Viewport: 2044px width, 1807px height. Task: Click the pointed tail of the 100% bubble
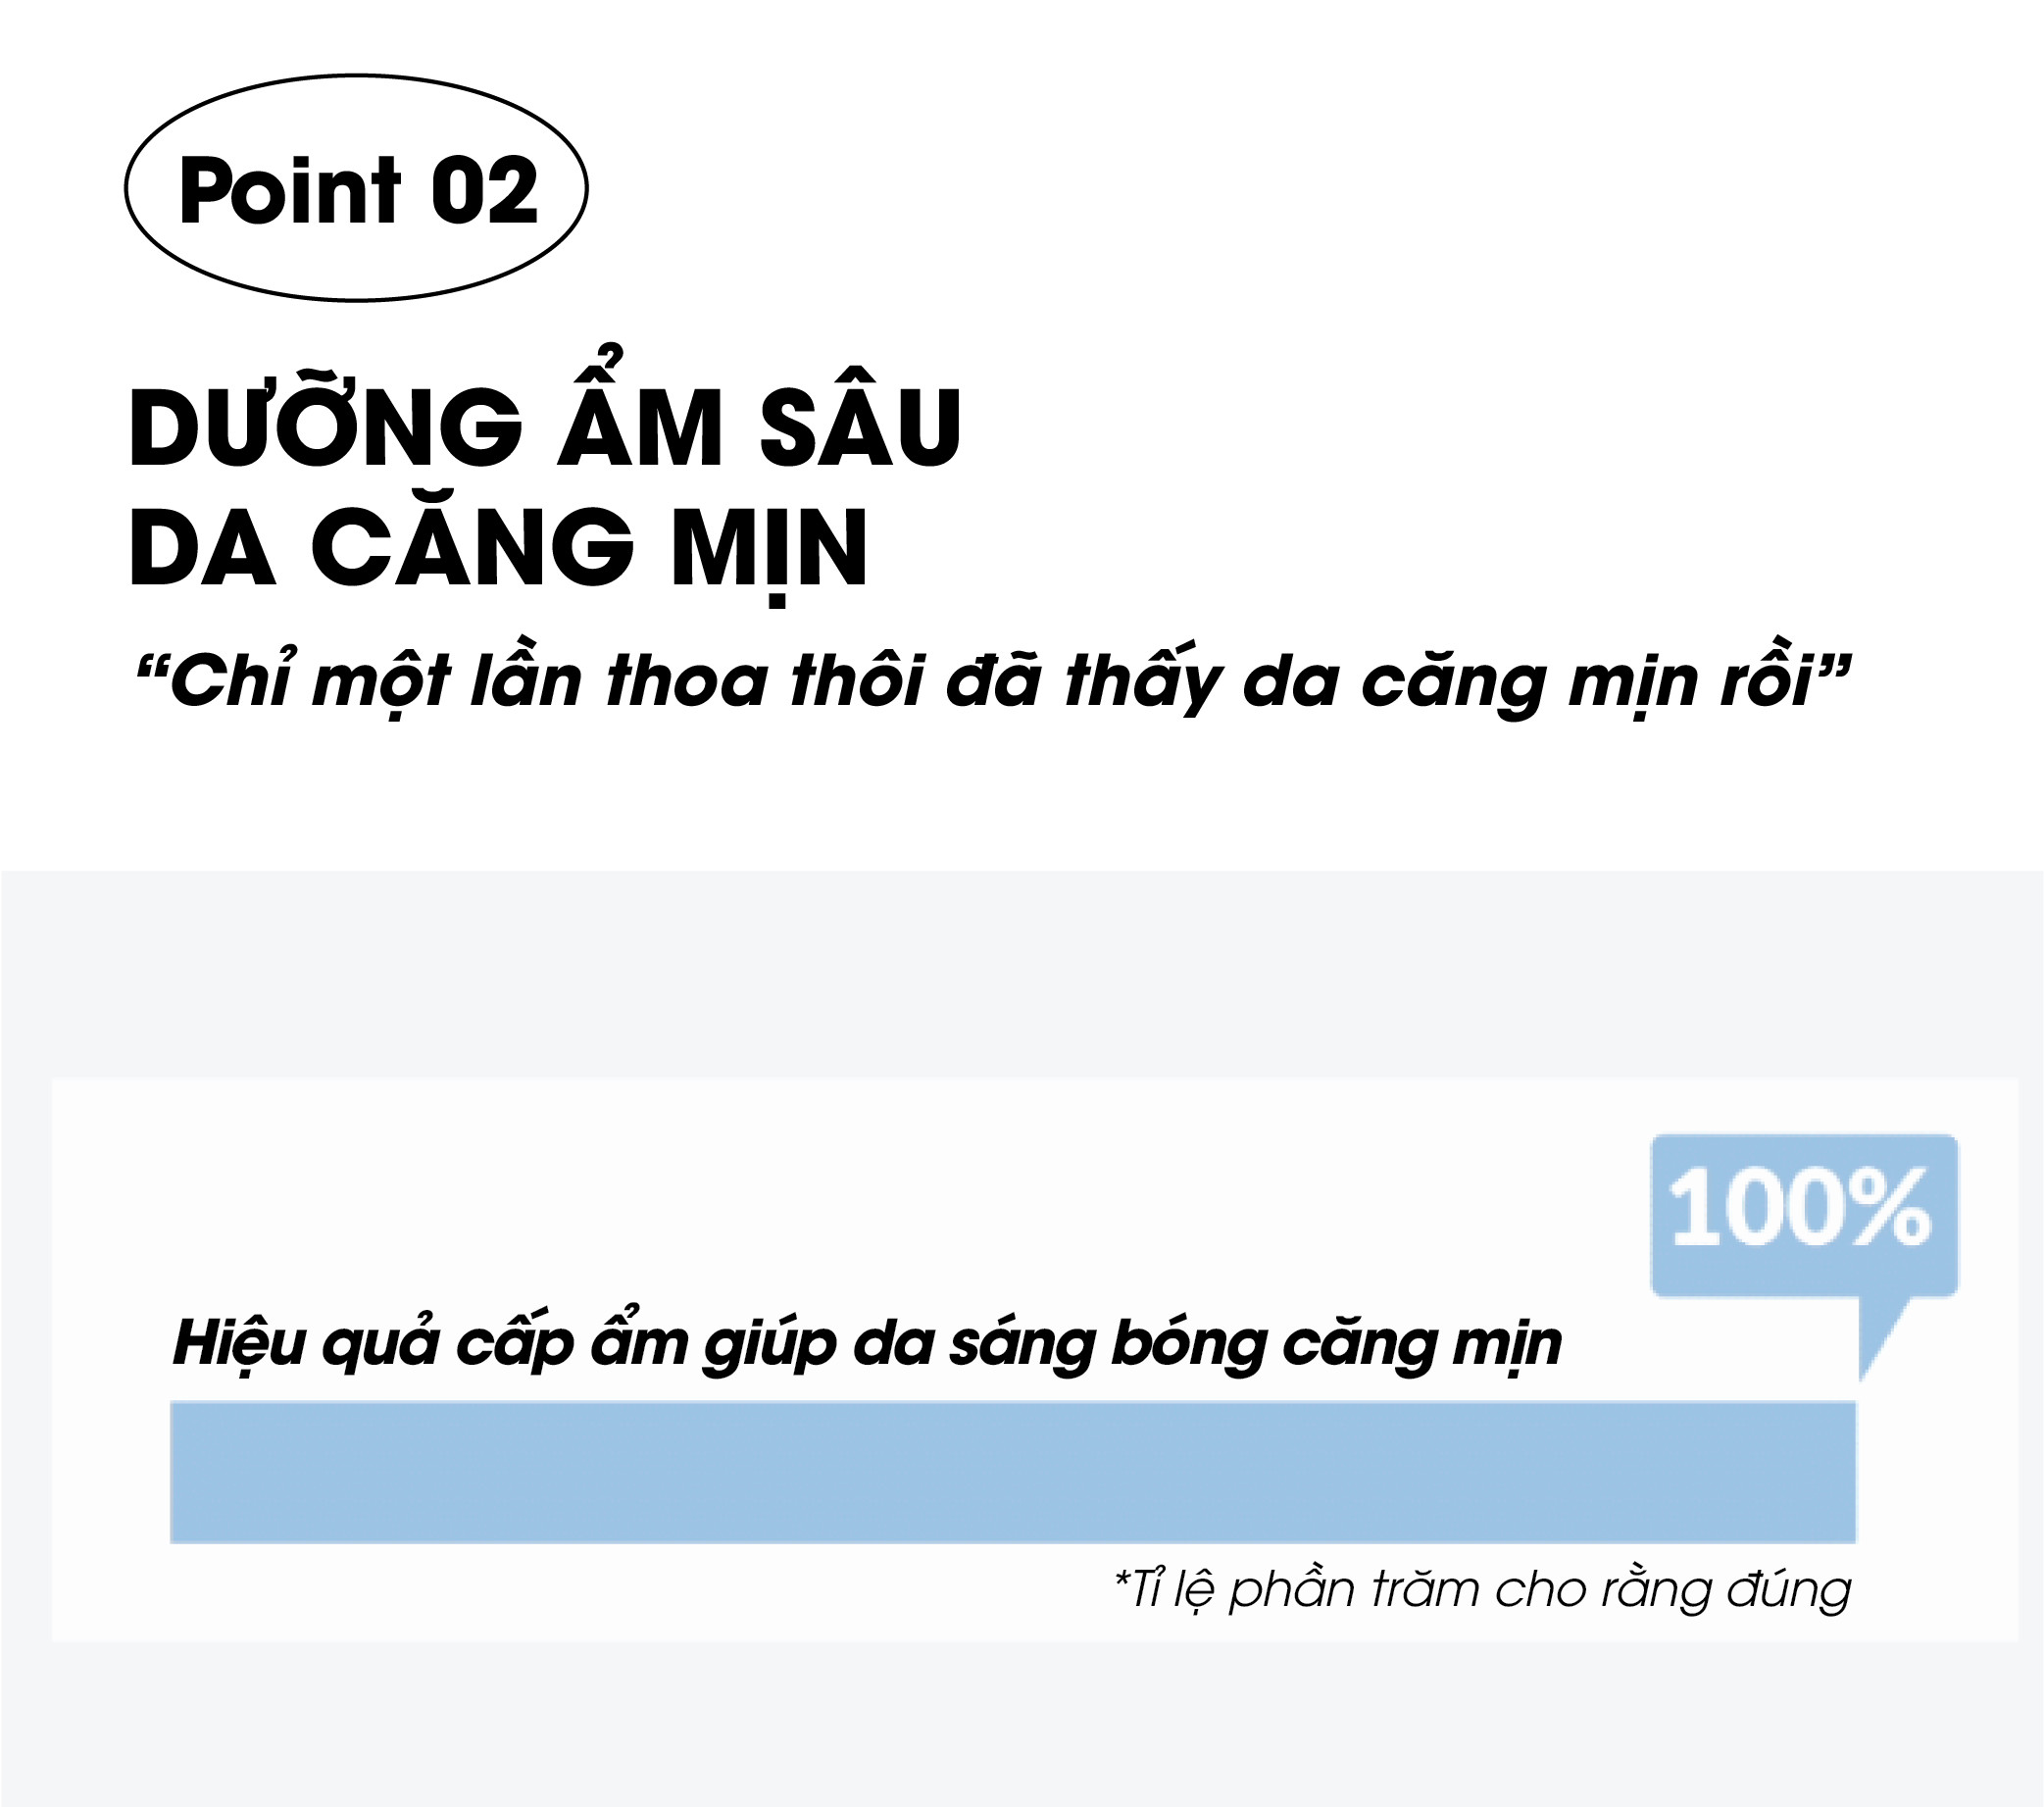1880,1338
